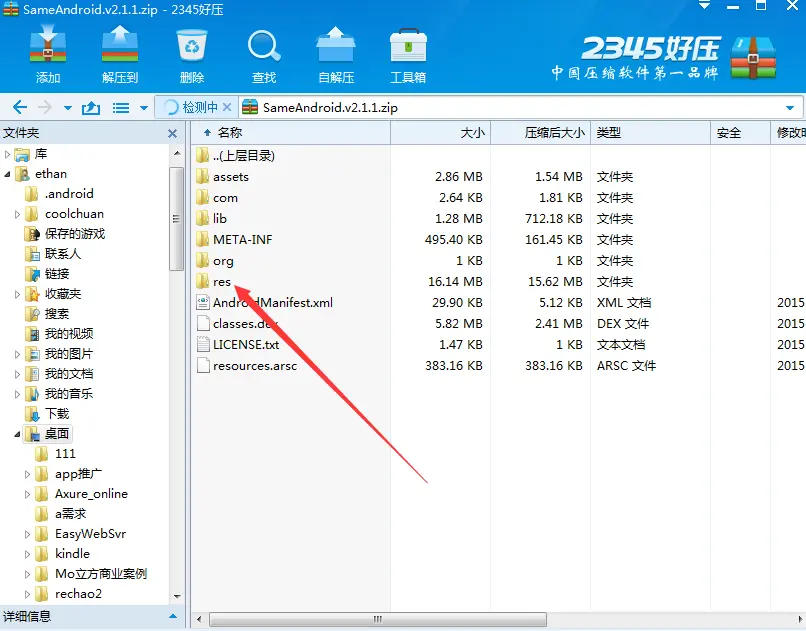The width and height of the screenshot is (806, 631).
Task: Select 搜索 in the folder tree
Action: click(x=47, y=314)
